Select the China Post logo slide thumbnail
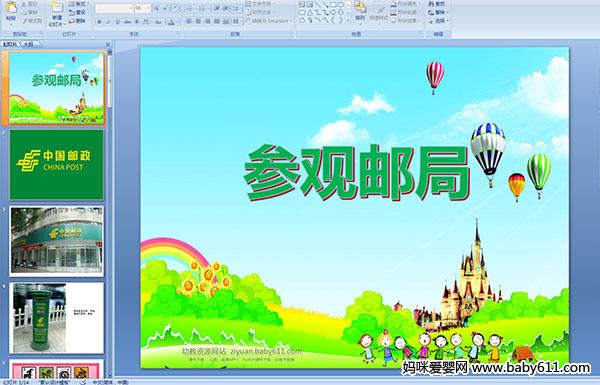 click(x=57, y=165)
